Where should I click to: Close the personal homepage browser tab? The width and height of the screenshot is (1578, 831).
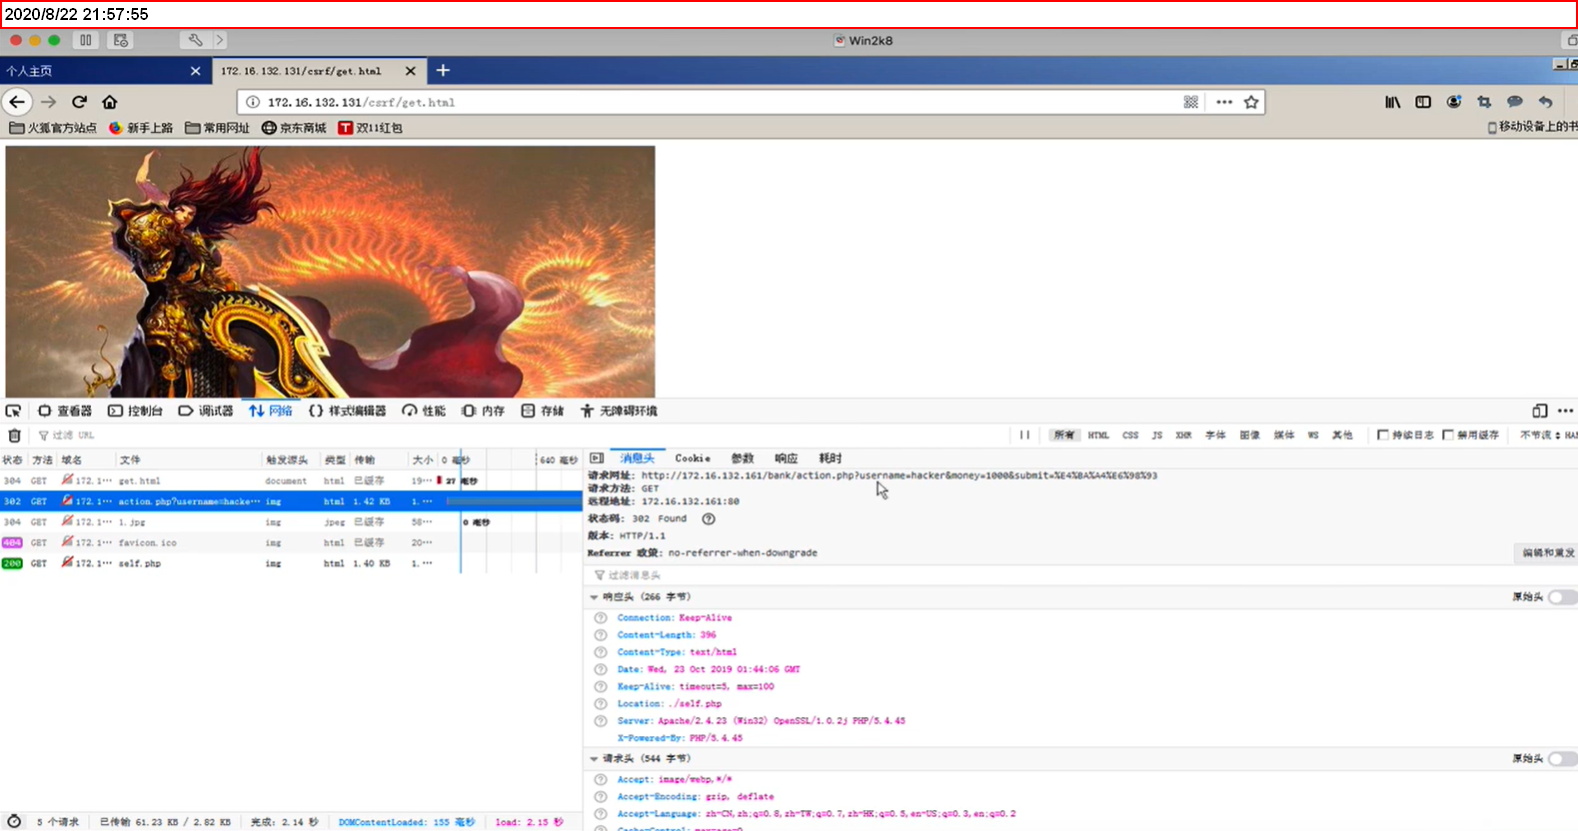(x=195, y=71)
